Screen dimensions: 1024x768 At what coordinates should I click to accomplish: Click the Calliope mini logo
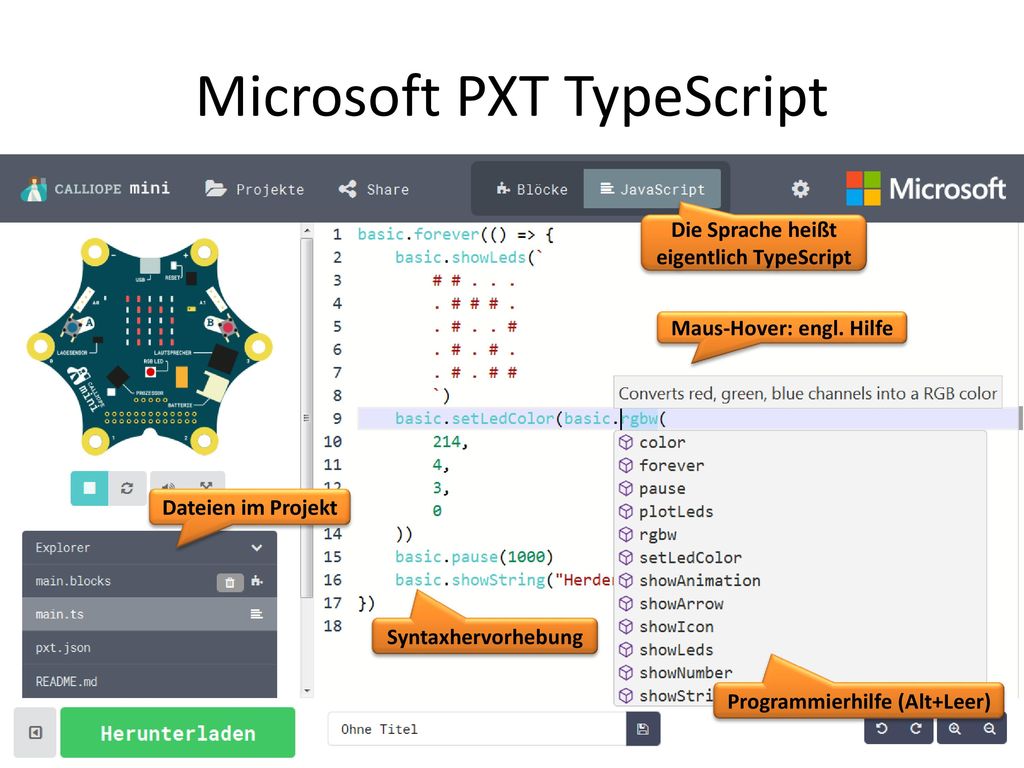coord(95,189)
